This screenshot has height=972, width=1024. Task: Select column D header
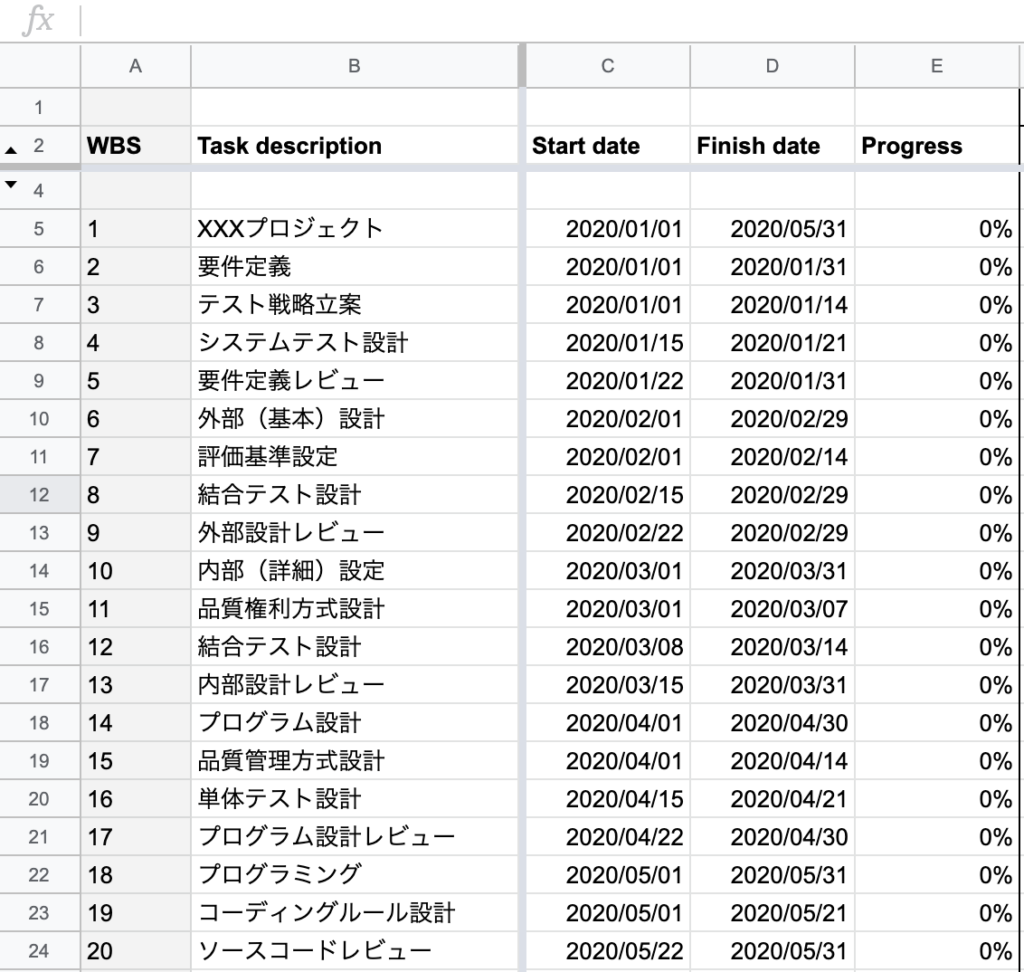[x=772, y=66]
